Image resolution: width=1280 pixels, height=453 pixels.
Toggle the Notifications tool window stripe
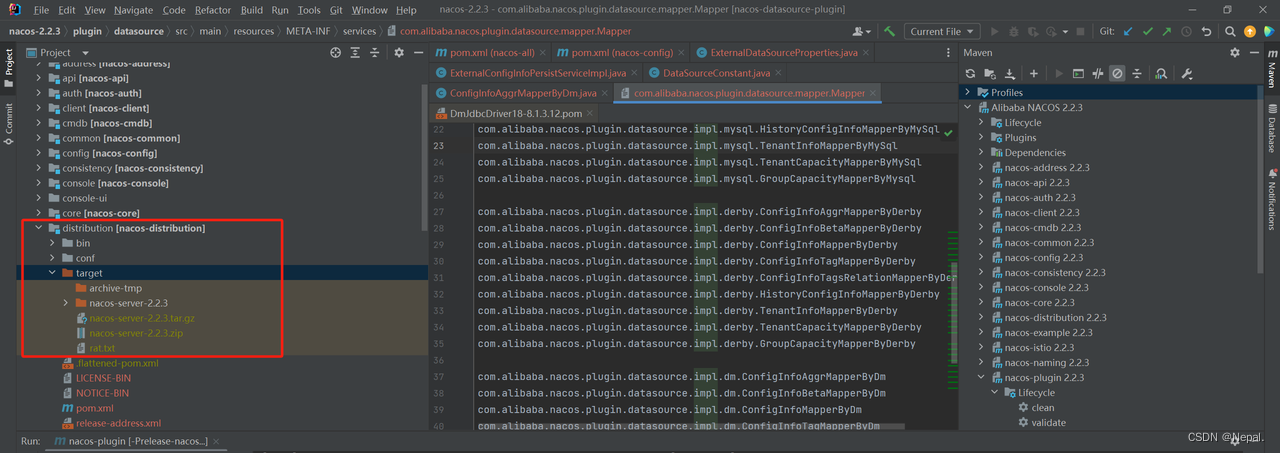tap(1272, 198)
